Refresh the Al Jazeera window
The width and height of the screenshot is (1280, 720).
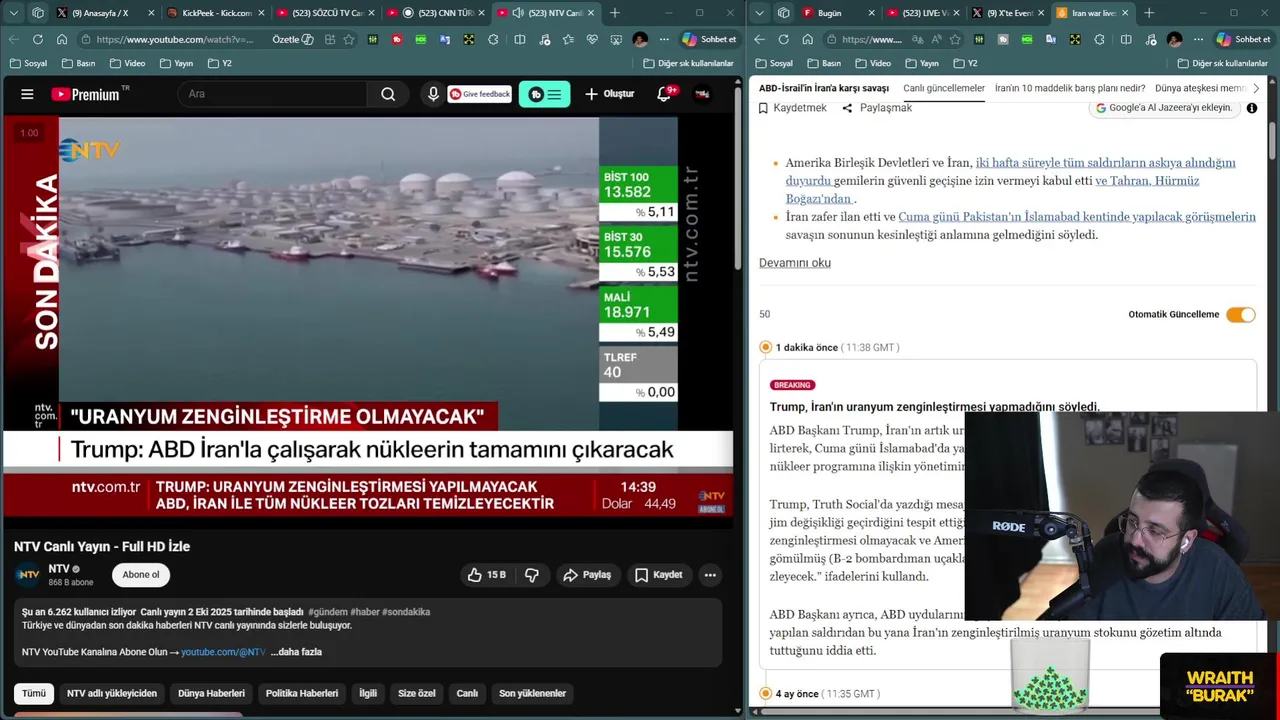pyautogui.click(x=783, y=39)
